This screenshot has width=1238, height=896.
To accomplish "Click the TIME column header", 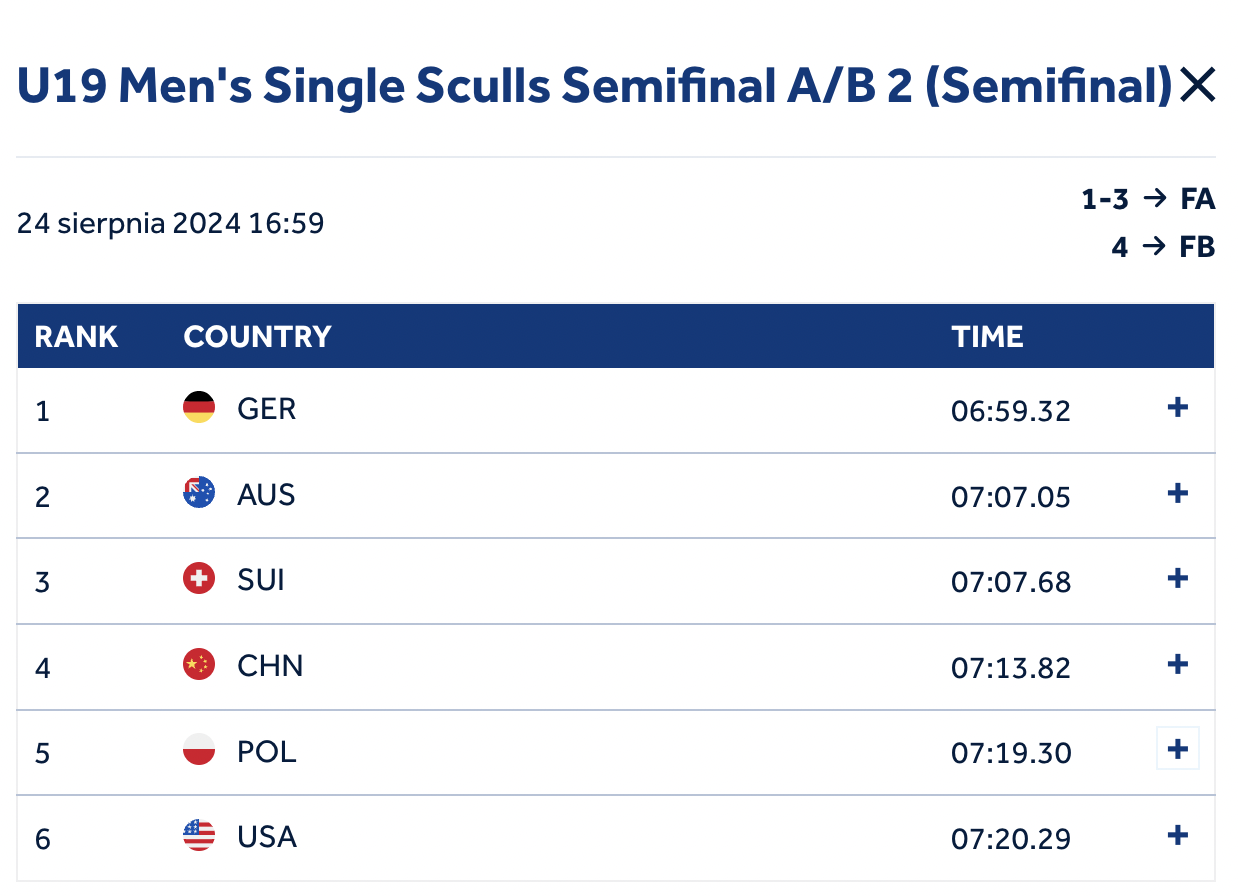I will (x=987, y=337).
